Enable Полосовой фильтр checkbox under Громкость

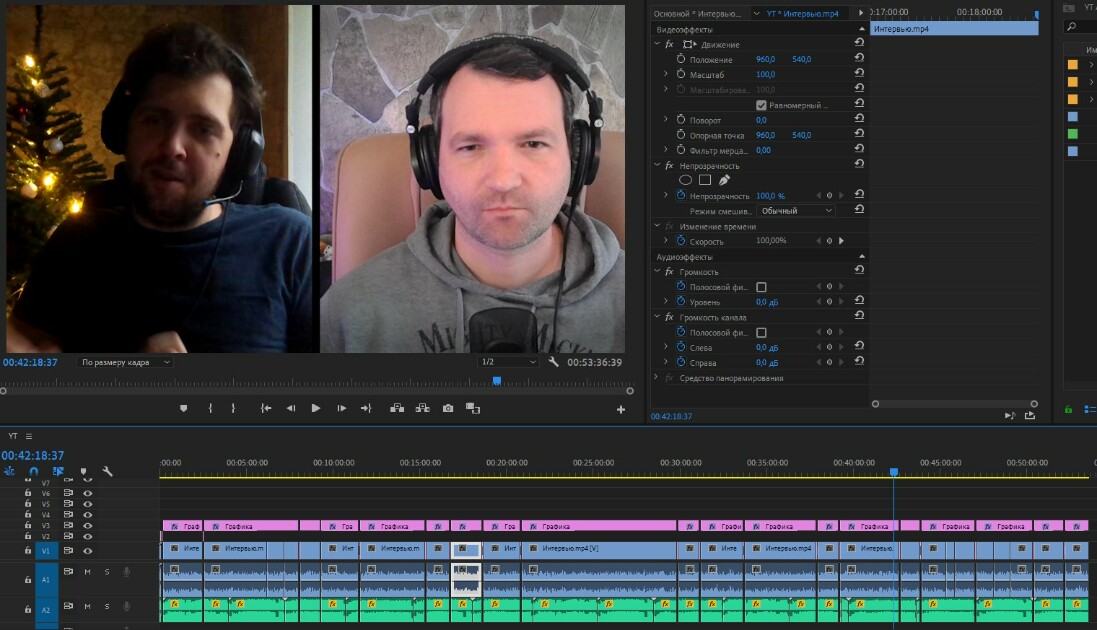761,287
